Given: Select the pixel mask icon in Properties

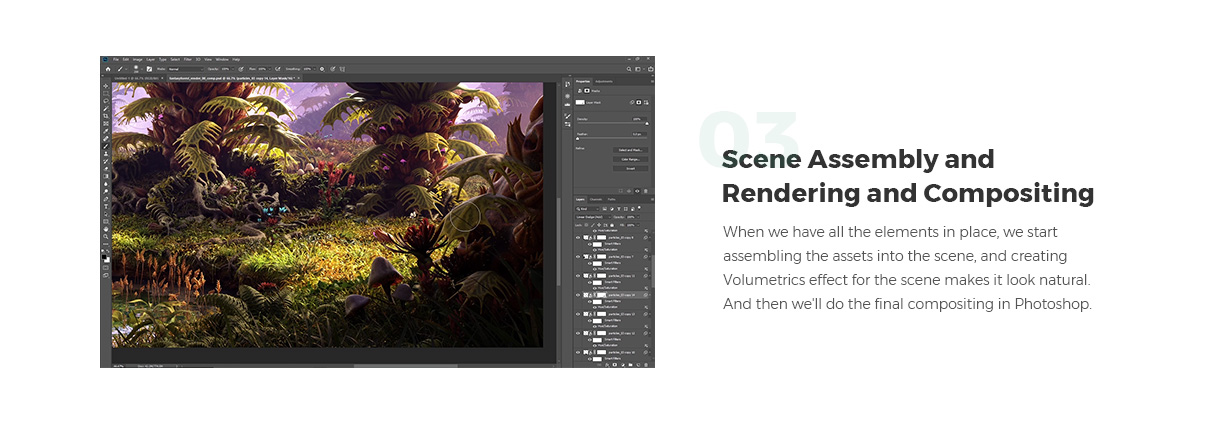Looking at the screenshot, I should [x=639, y=102].
